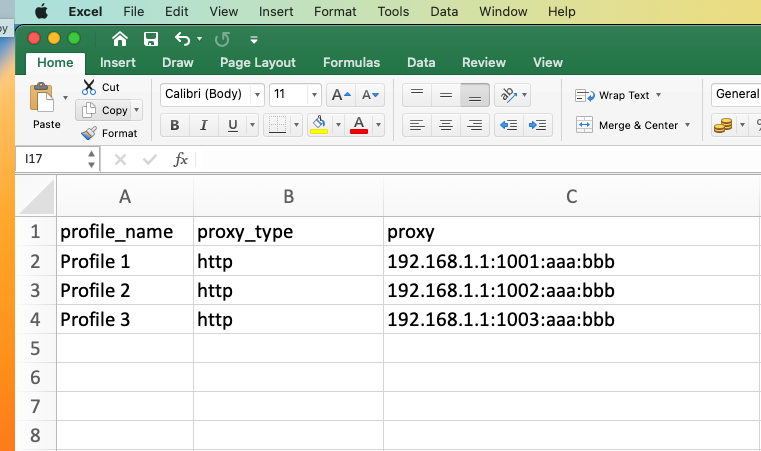The image size is (761, 451).
Task: Click Merge & Center button
Action: [627, 125]
